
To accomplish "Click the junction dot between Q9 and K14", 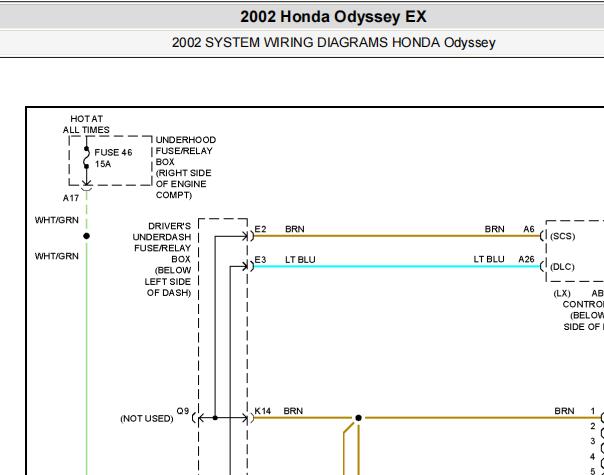I will pyautogui.click(x=215, y=418).
